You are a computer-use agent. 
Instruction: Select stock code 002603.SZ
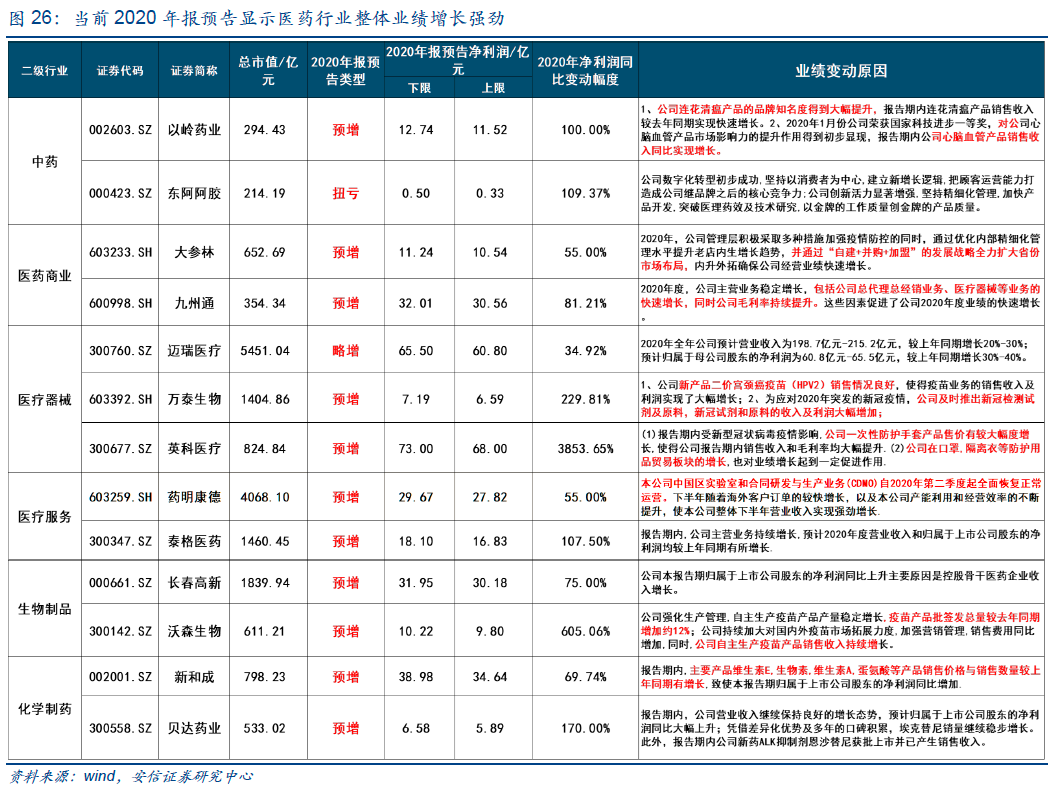(x=120, y=130)
